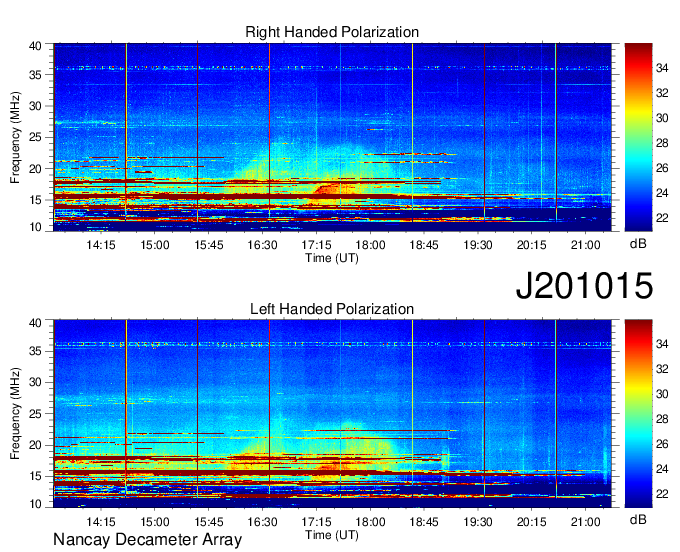The width and height of the screenshot is (680, 552).
Task: Click the 15 MHz tick of Right Handed plot
Action: pyautogui.click(x=35, y=200)
